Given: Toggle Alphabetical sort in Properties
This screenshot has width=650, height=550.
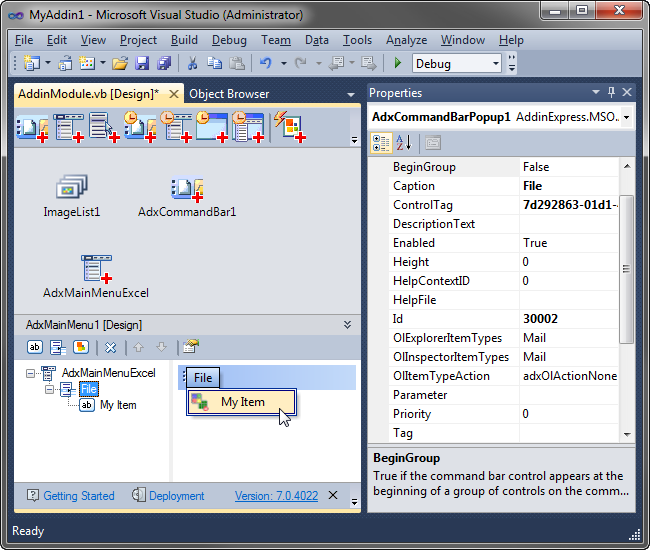Looking at the screenshot, I should 404,143.
